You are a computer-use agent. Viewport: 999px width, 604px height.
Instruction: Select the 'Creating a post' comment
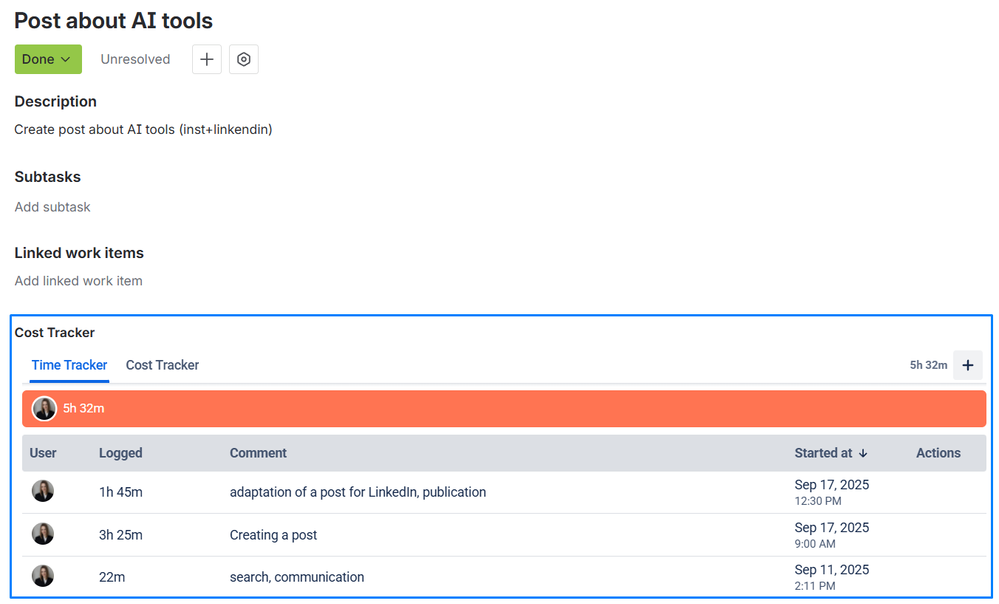(x=273, y=535)
